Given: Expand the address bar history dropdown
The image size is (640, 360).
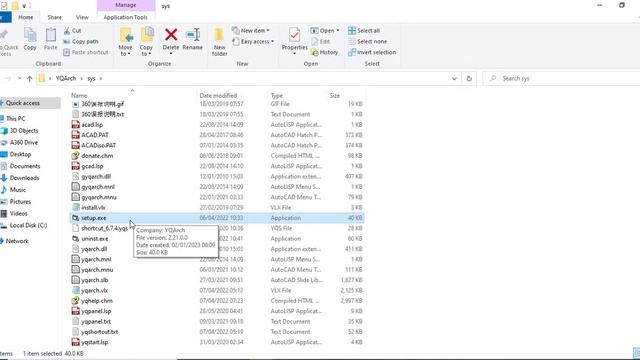Looking at the screenshot, I should 454,78.
